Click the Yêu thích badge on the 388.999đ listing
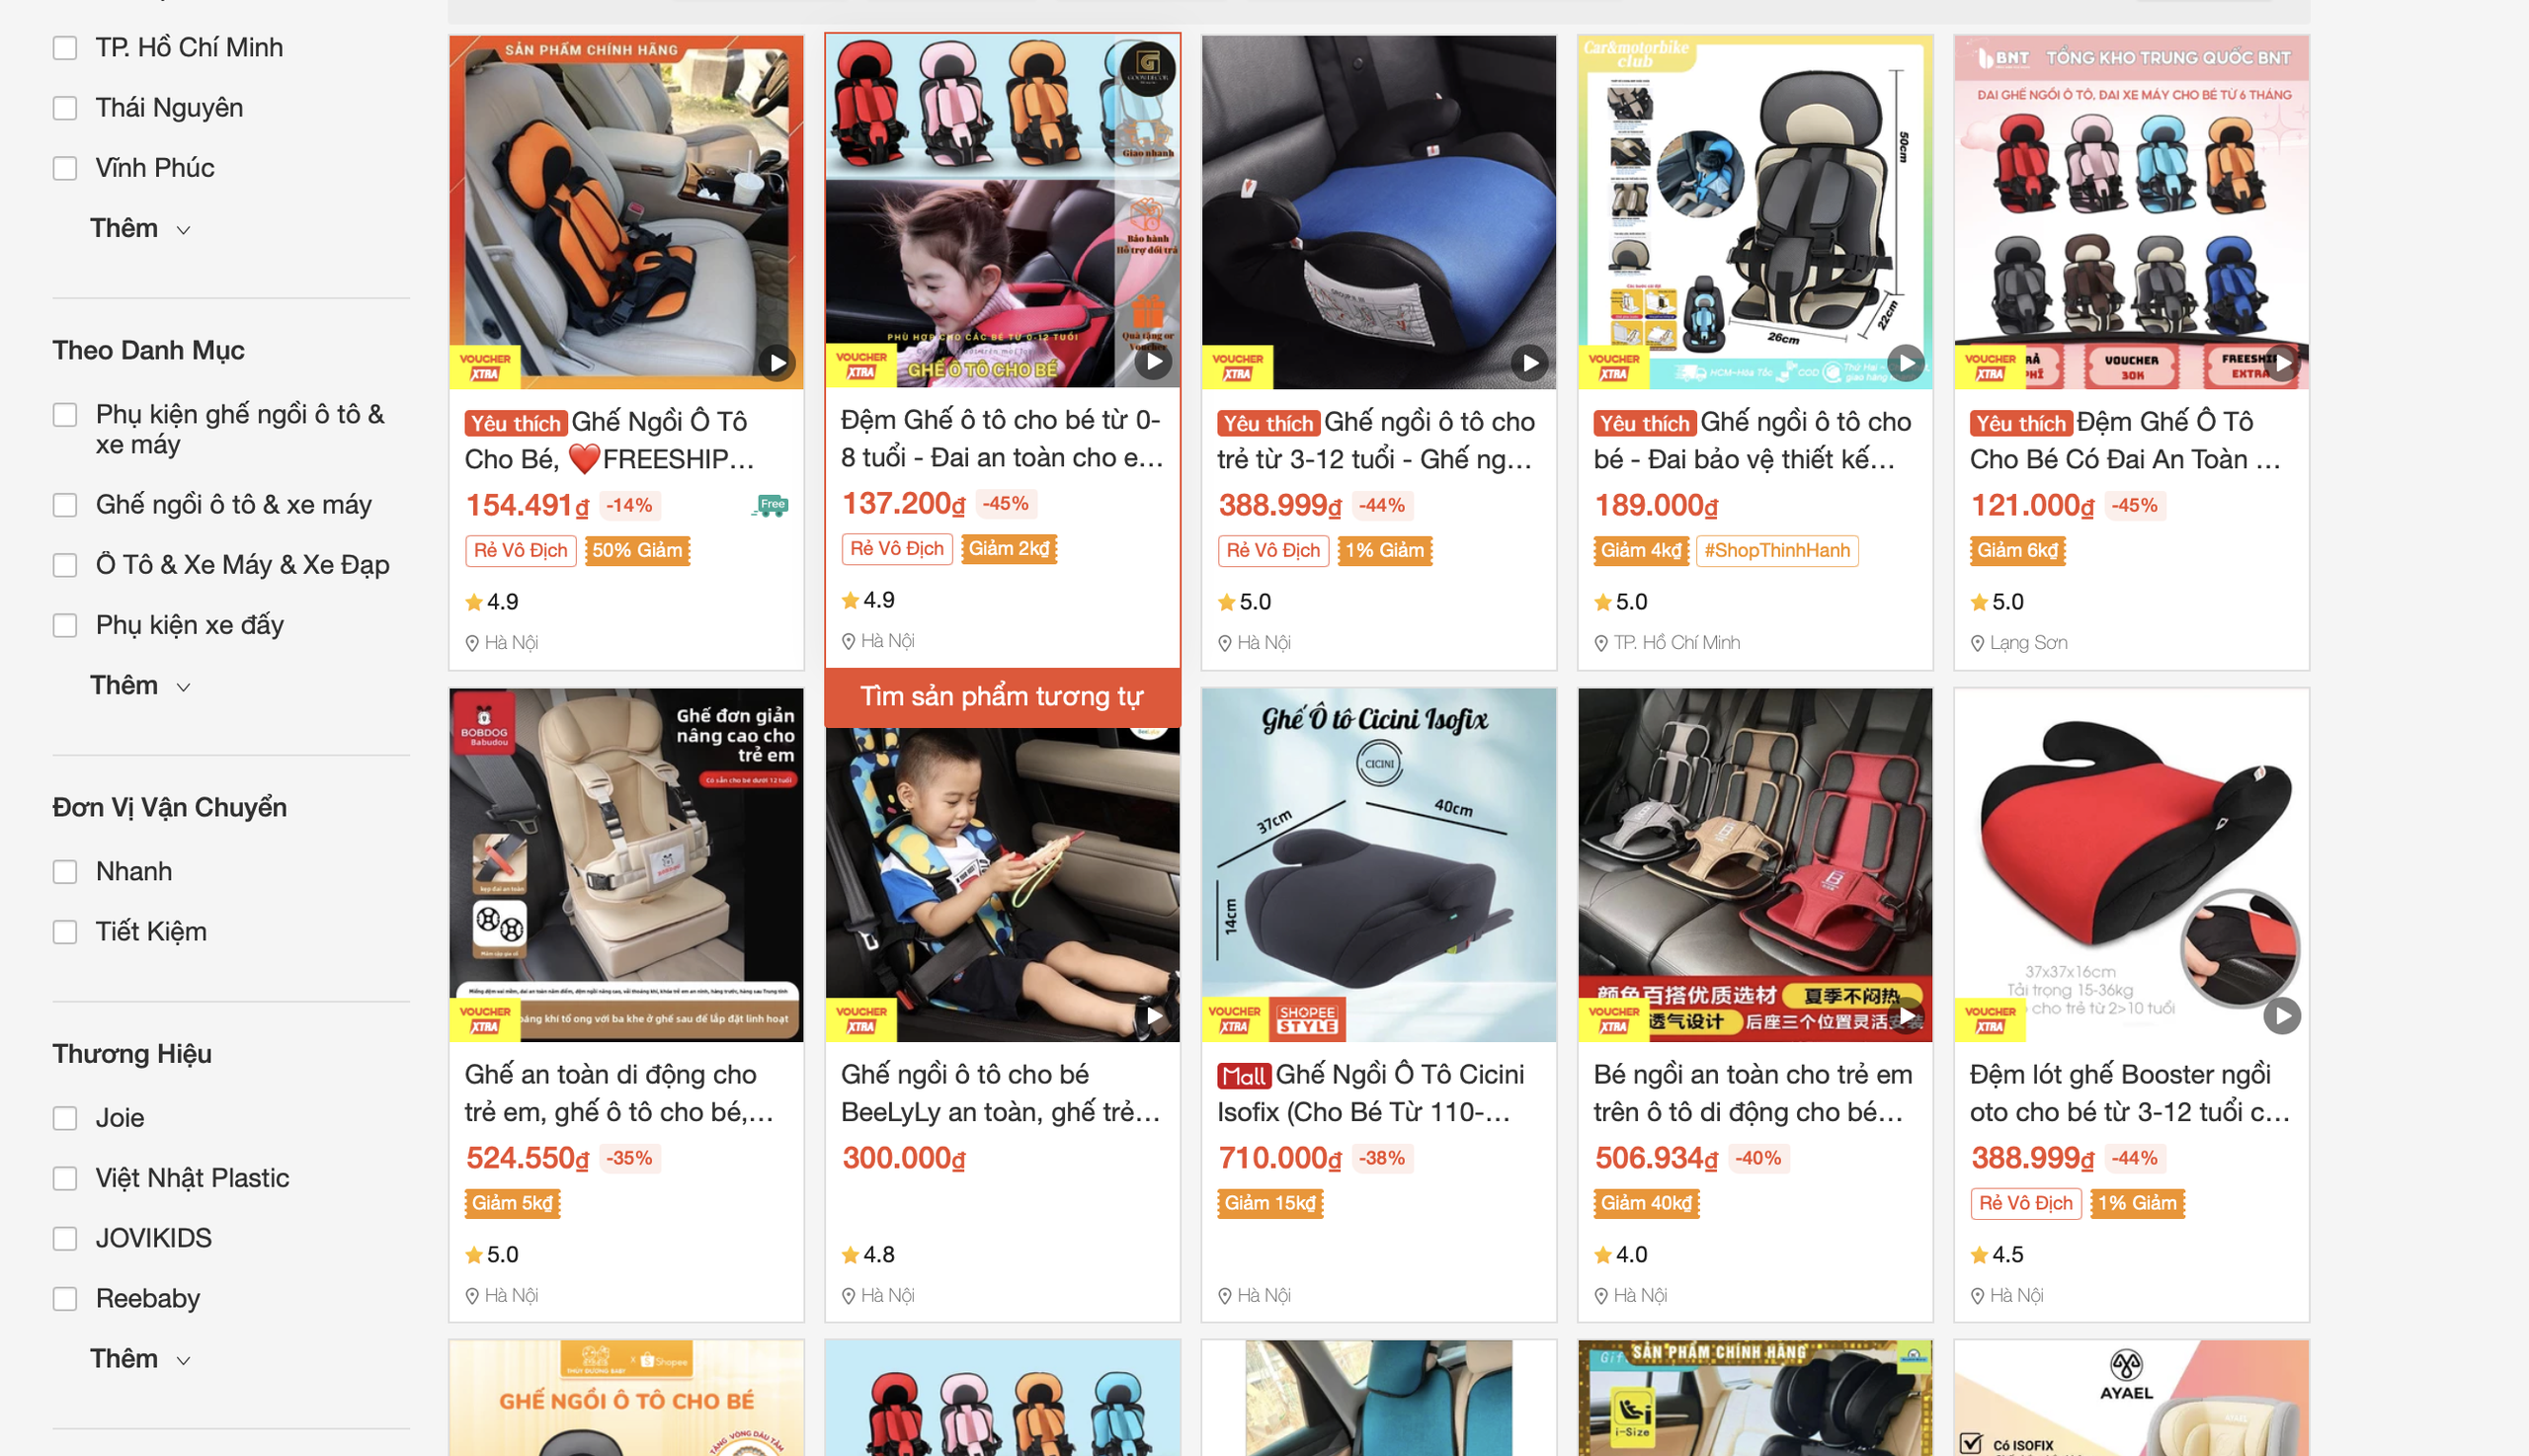 pos(1268,423)
